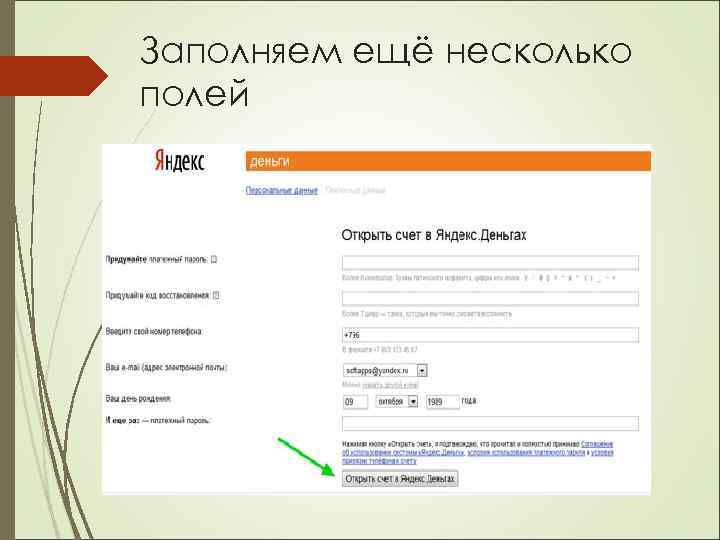The width and height of the screenshot is (720, 540).
Task: Focus the платежный пароль input field
Action: click(x=490, y=263)
